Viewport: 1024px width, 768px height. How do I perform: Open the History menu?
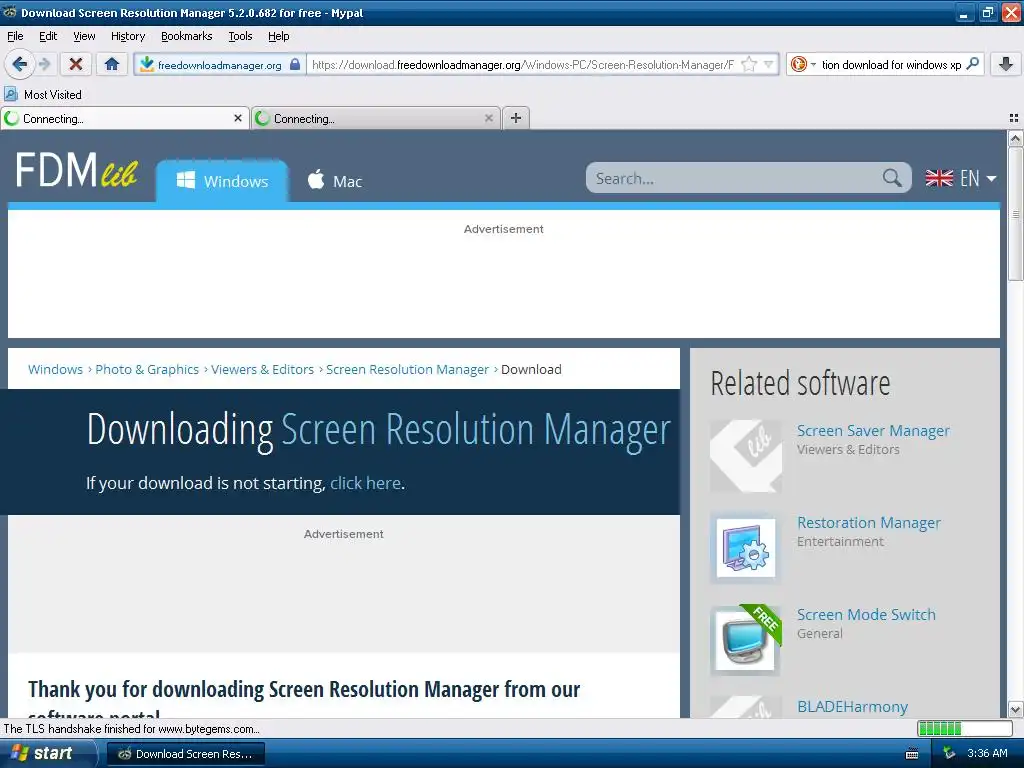tap(127, 36)
